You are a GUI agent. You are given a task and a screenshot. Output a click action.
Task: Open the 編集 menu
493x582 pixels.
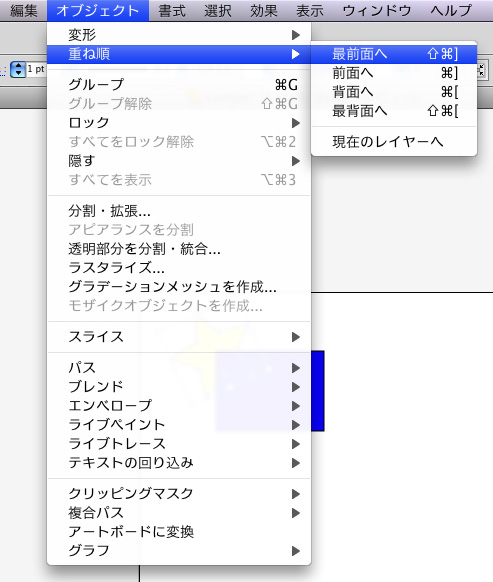point(24,10)
